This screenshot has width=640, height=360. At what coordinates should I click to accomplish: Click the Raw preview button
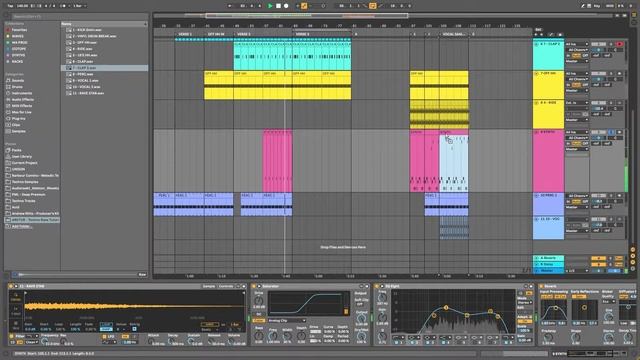[x=142, y=275]
